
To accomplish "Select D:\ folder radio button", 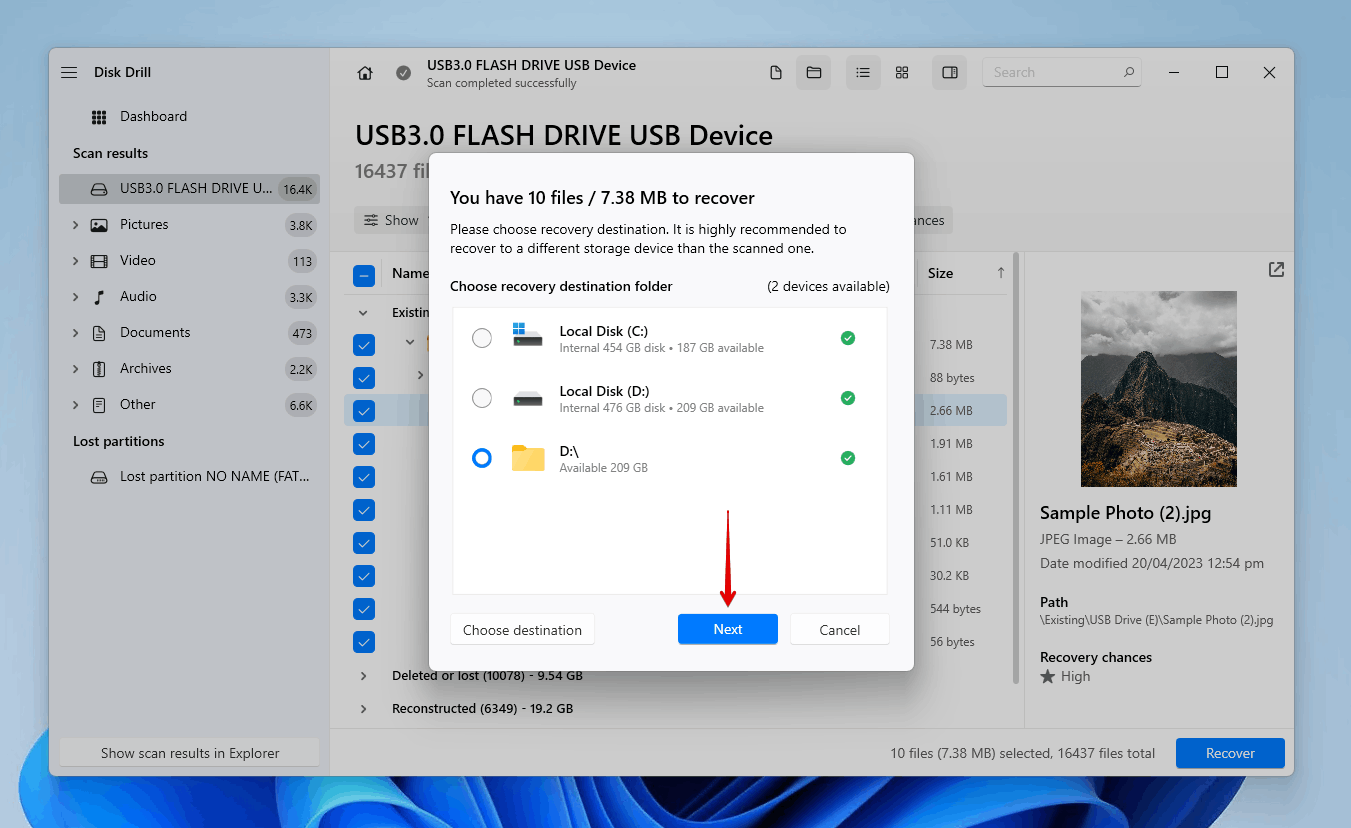I will 482,458.
